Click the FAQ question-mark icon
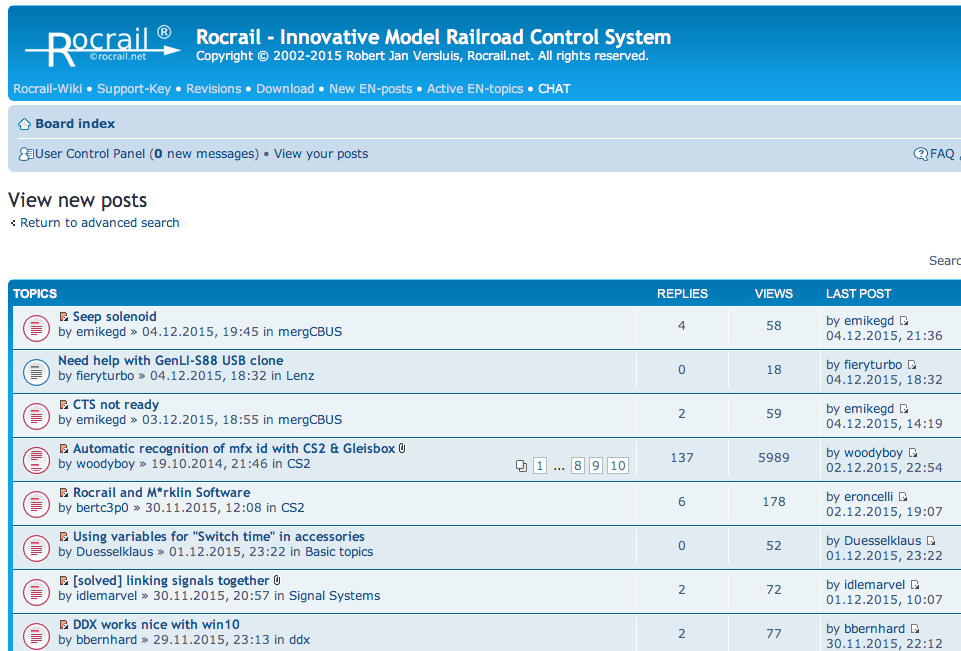Viewport: 961px width, 651px height. tap(920, 154)
